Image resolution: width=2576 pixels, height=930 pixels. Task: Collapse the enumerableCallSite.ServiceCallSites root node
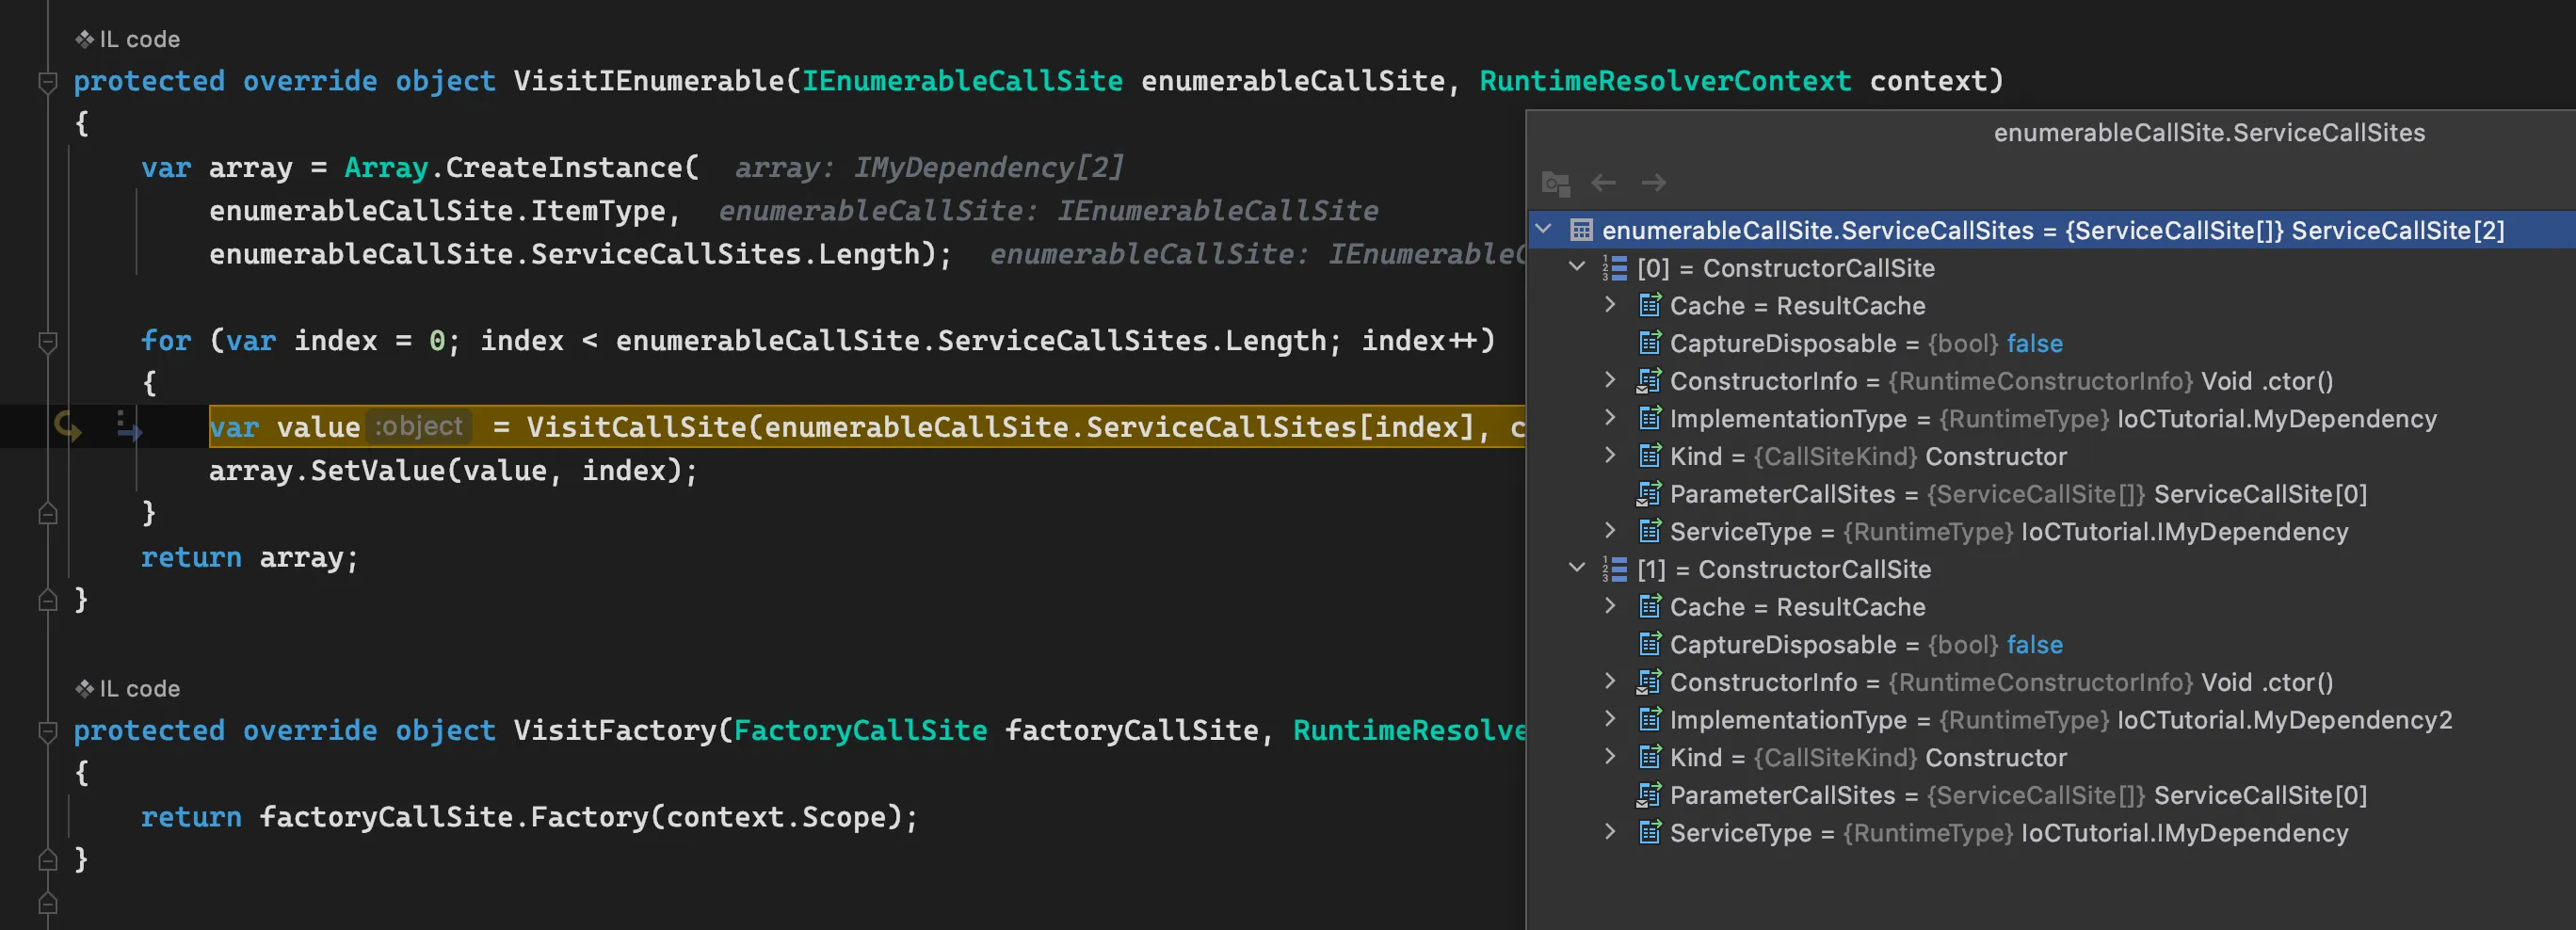click(x=1544, y=230)
